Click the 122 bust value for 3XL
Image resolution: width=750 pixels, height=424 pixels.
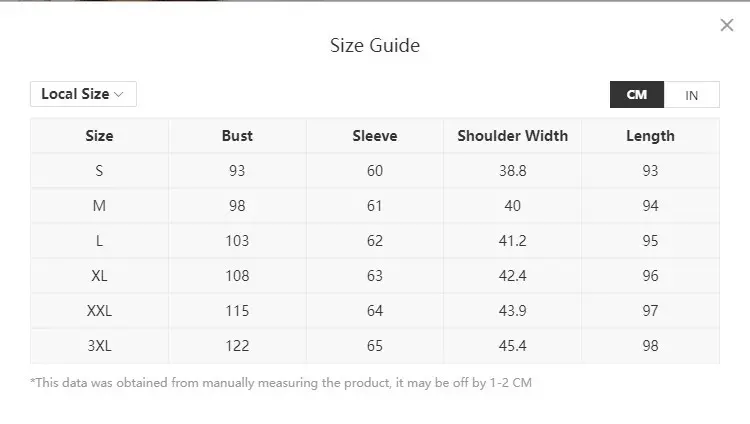coord(237,346)
